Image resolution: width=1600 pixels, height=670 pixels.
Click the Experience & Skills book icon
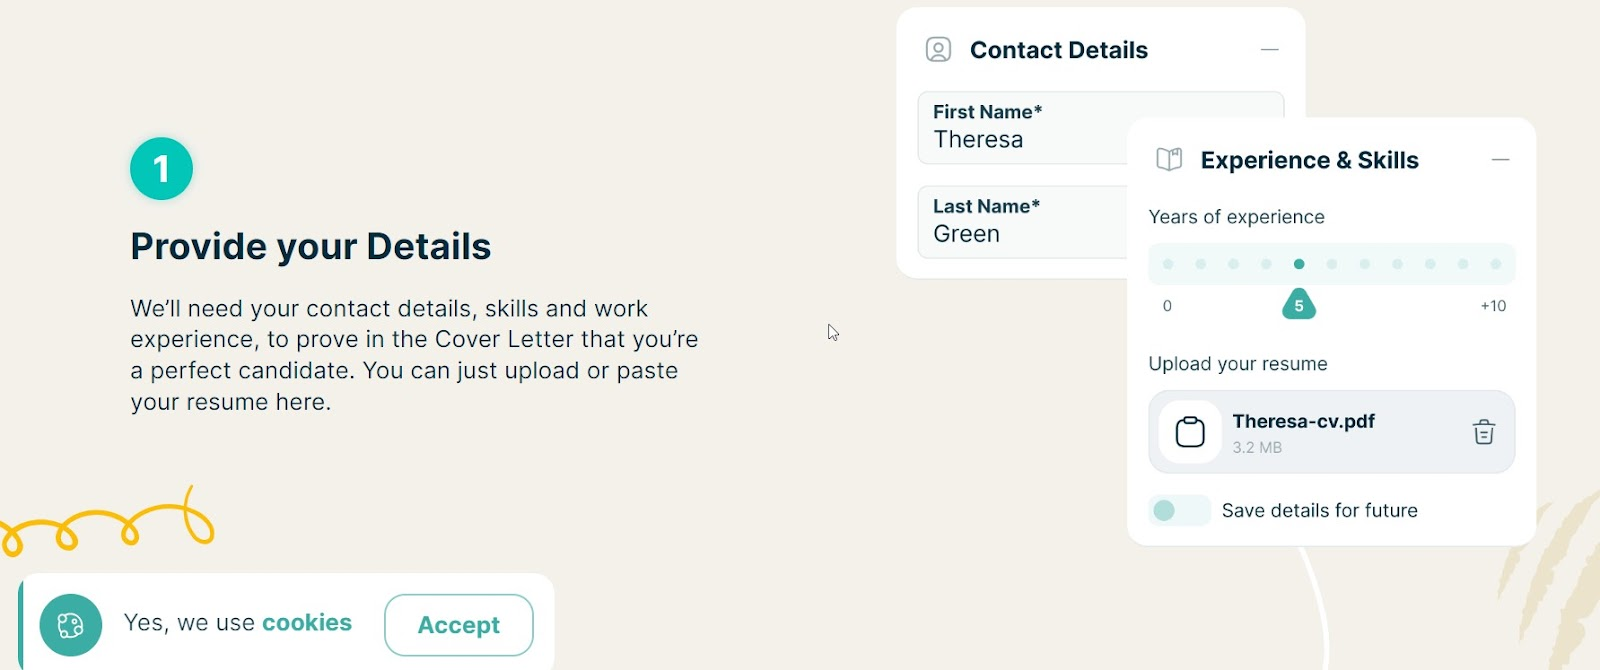coord(1169,159)
